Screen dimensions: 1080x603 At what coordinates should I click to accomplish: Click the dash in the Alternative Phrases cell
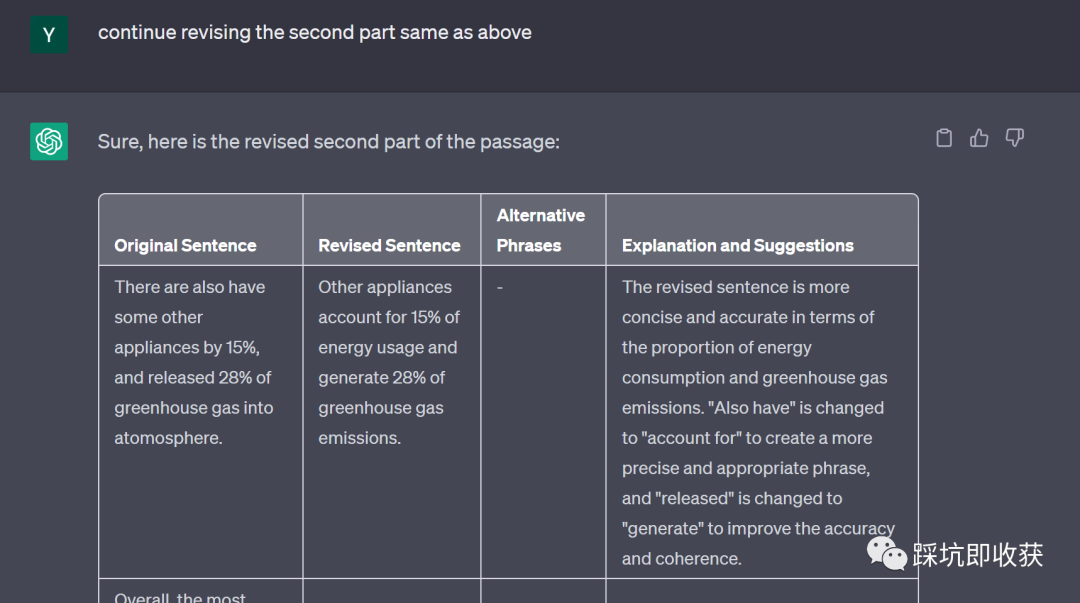click(500, 288)
